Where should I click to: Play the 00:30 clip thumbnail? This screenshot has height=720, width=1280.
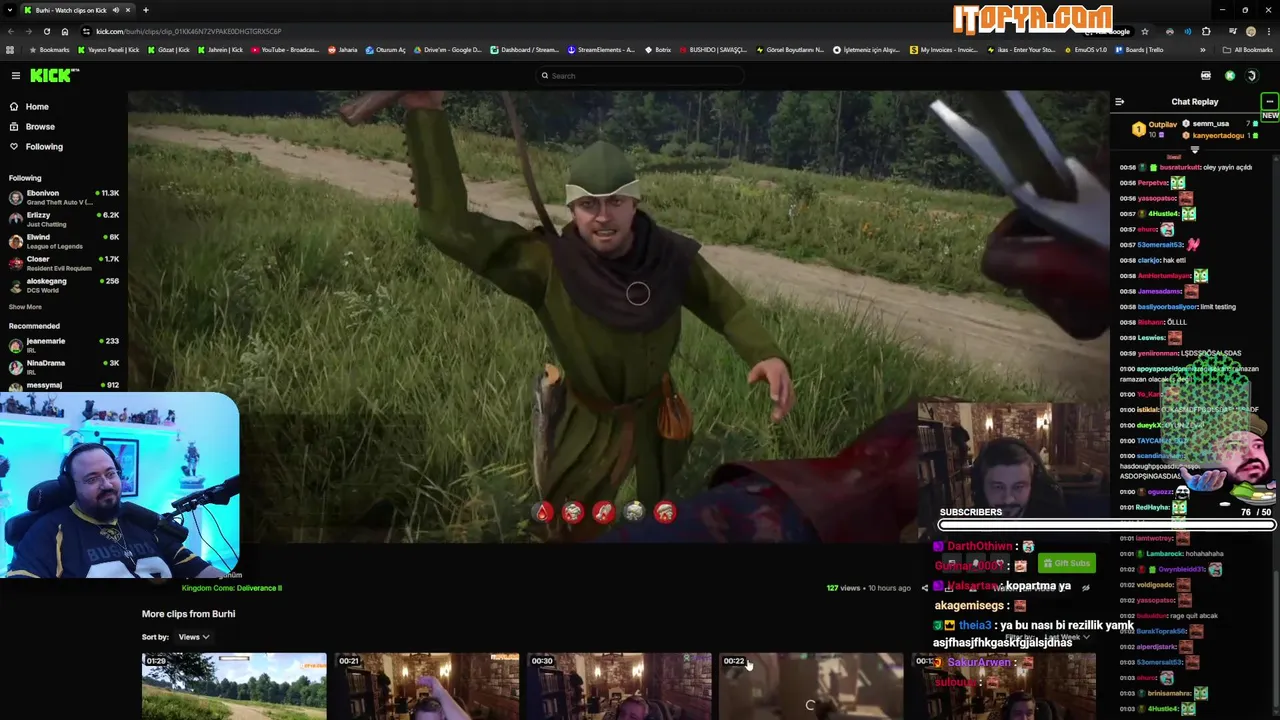click(620, 686)
